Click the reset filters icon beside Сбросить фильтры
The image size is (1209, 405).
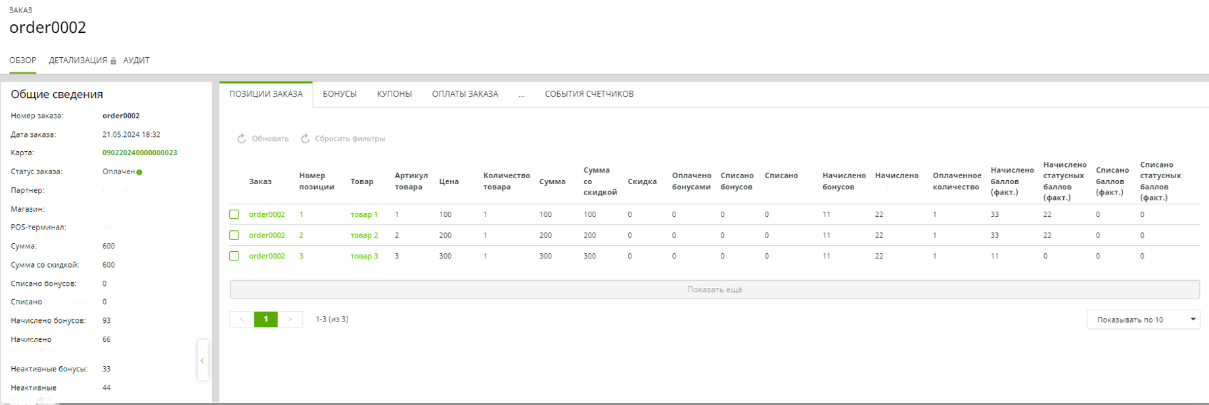click(x=304, y=139)
